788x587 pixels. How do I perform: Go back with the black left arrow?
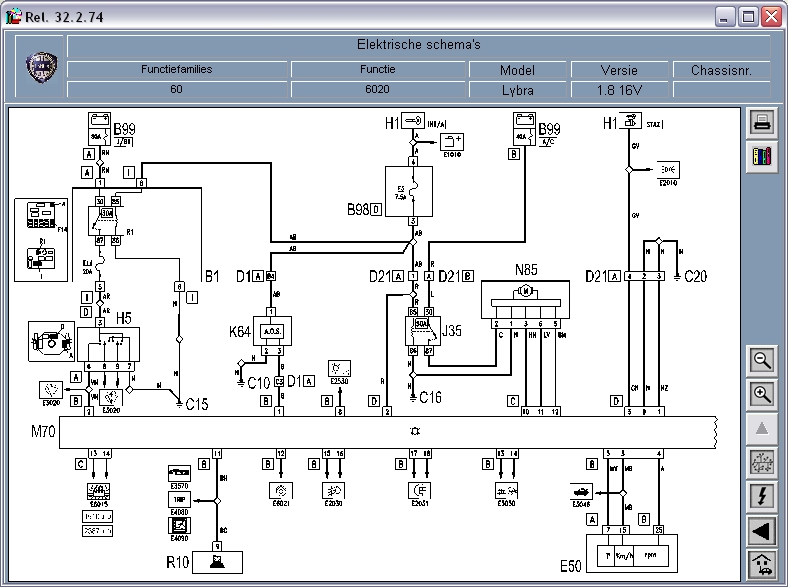761,530
